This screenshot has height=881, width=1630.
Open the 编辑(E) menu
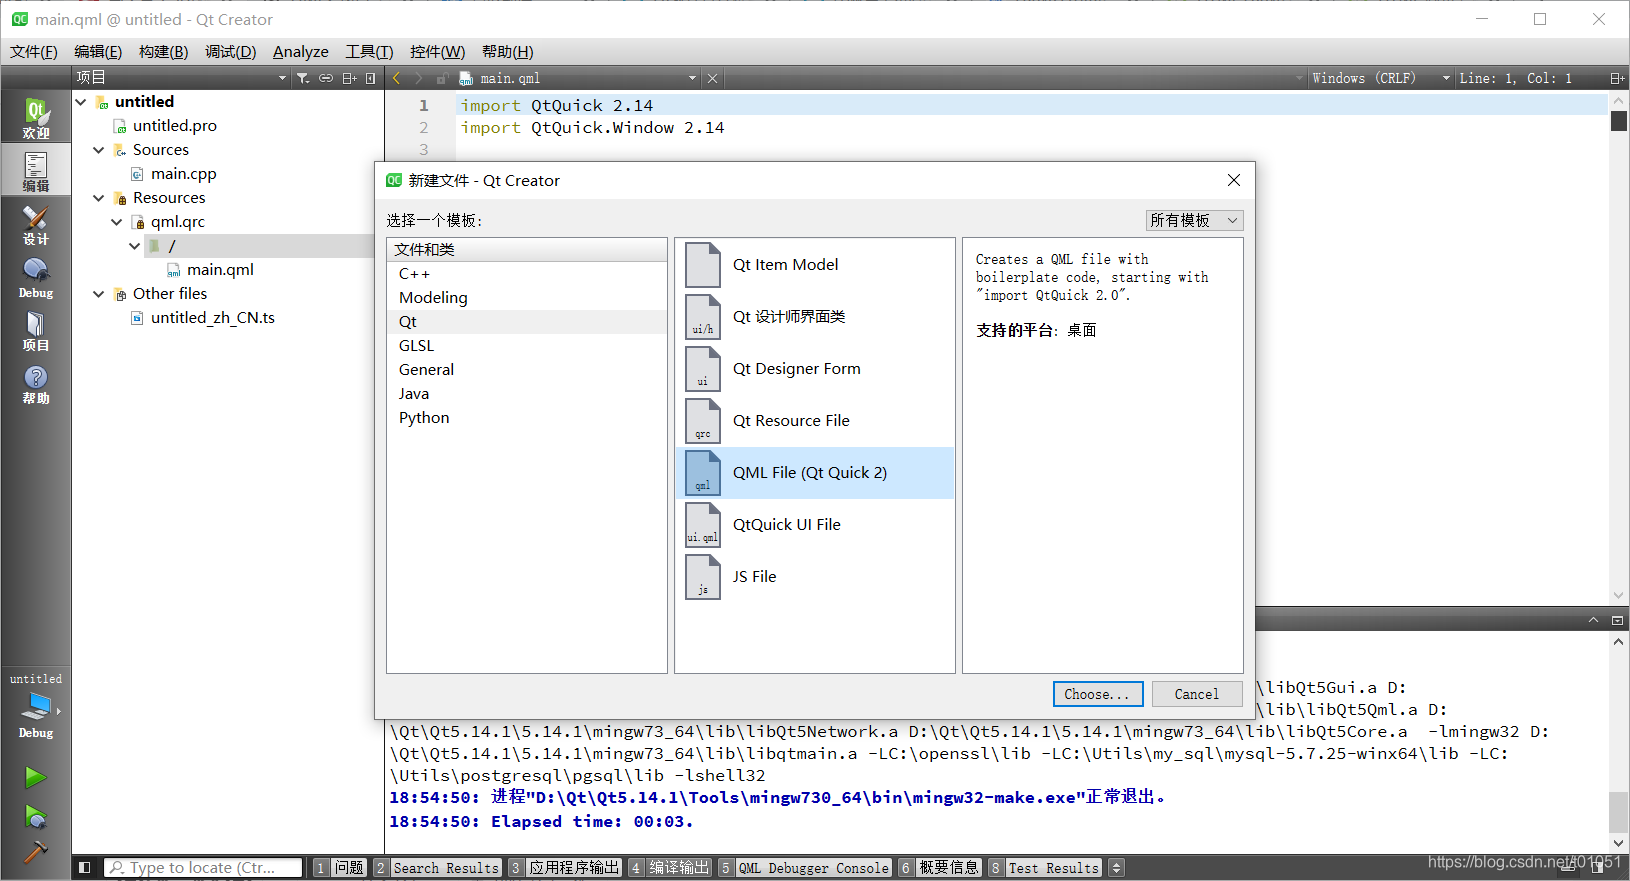tap(98, 52)
